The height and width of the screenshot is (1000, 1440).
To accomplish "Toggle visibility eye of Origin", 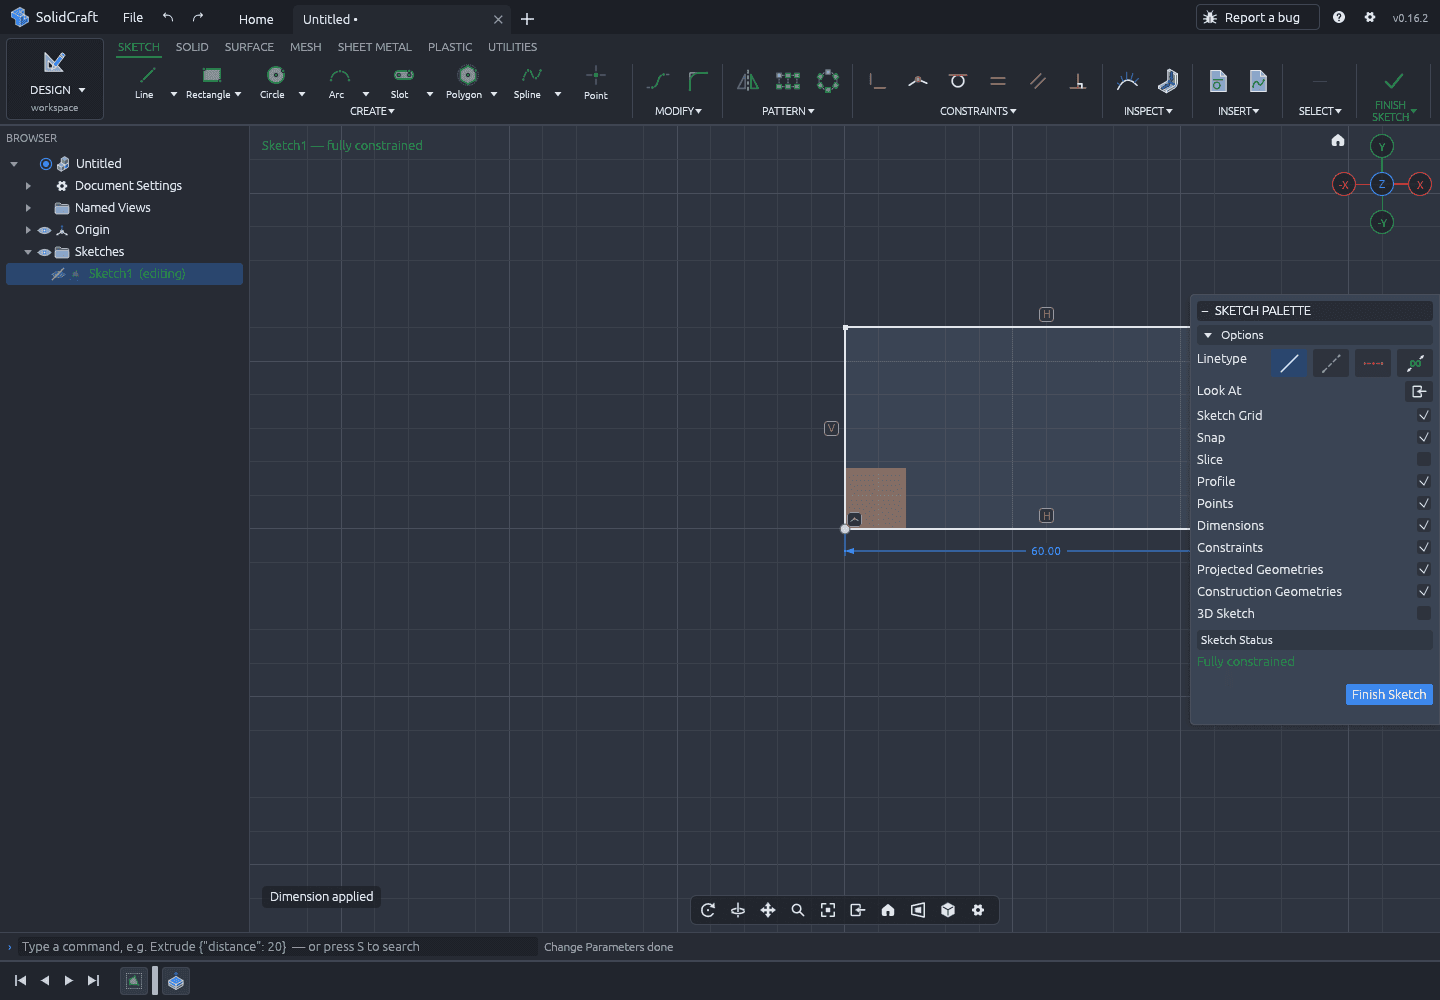I will pos(44,230).
